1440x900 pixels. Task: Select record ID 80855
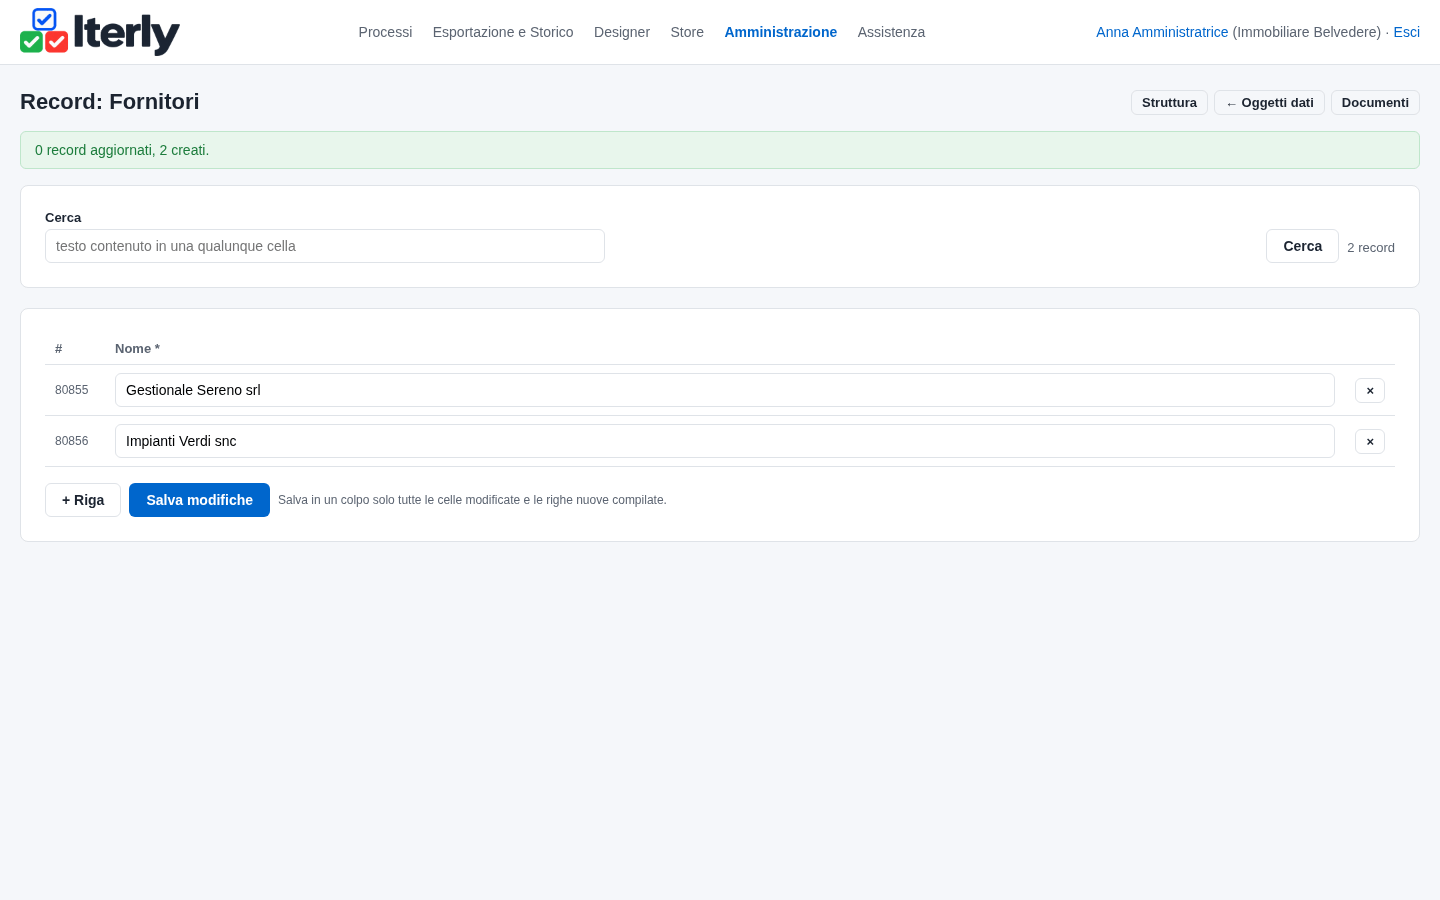tap(71, 390)
